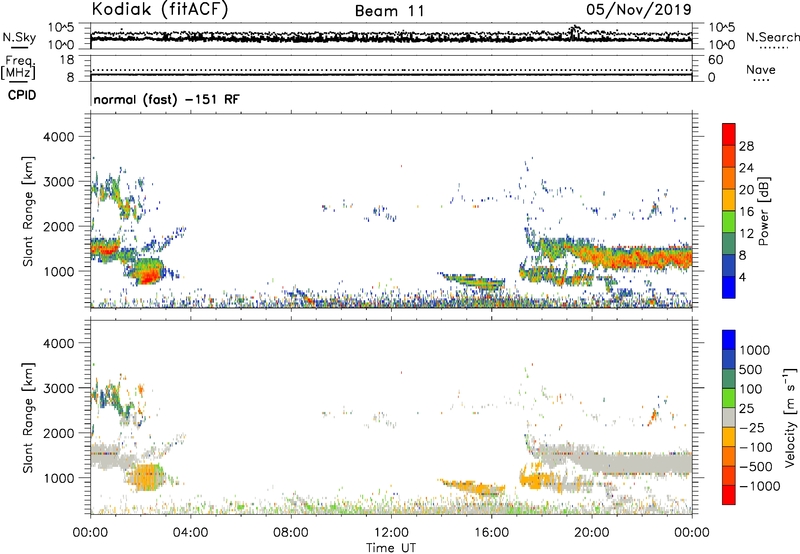
Task: Click the red bottom of the velocity colorbar
Action: click(729, 495)
